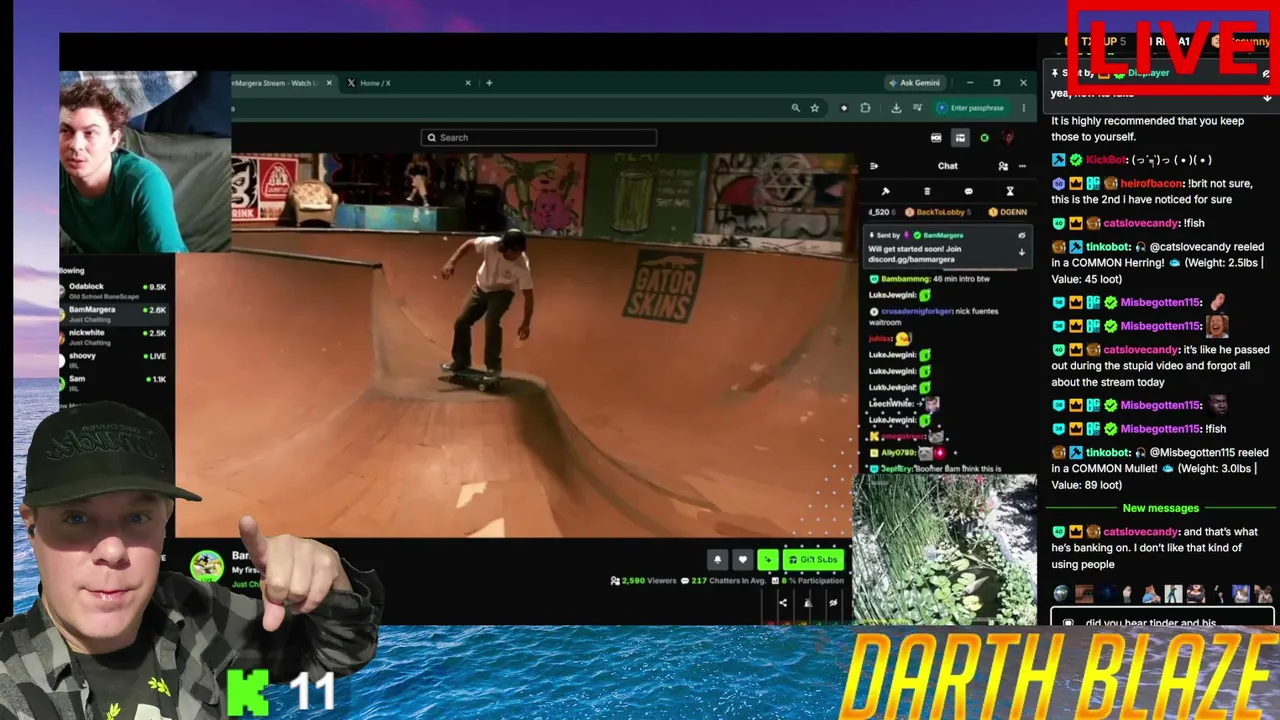1280x720 pixels.
Task: Click the 2,590 Viewers count
Action: pyautogui.click(x=643, y=580)
